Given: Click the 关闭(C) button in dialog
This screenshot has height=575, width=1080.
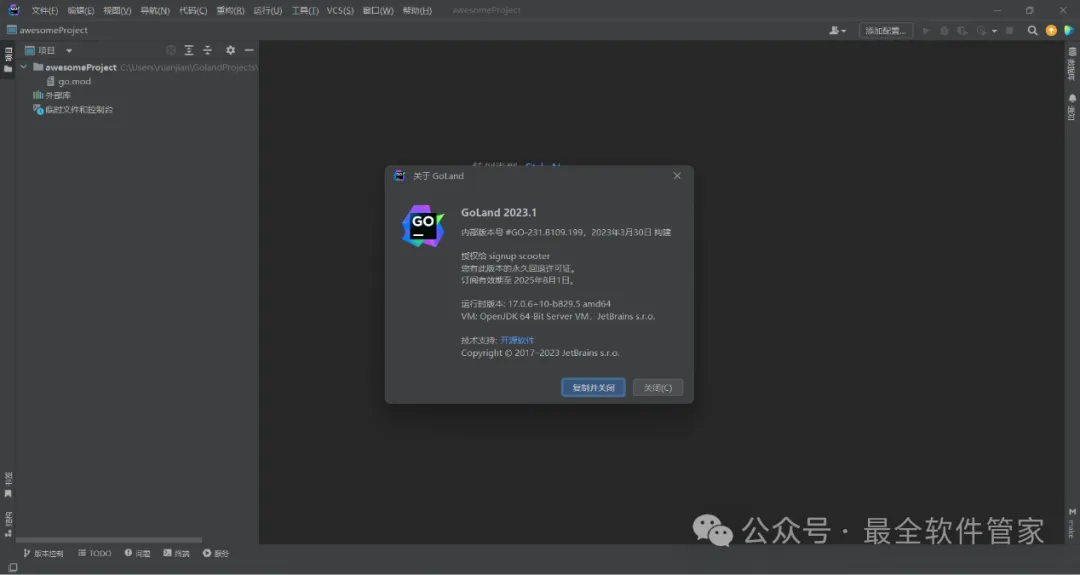Looking at the screenshot, I should (658, 388).
